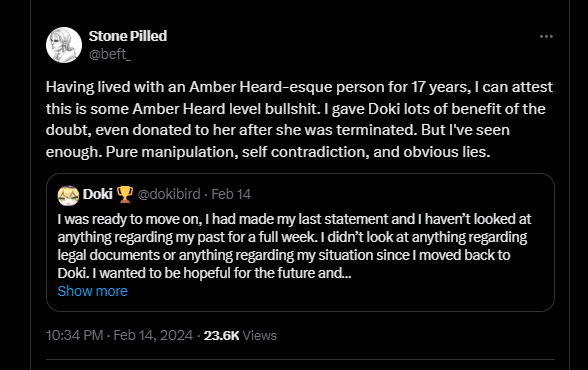
Task: Click the second line of quoted text
Action: (292, 237)
